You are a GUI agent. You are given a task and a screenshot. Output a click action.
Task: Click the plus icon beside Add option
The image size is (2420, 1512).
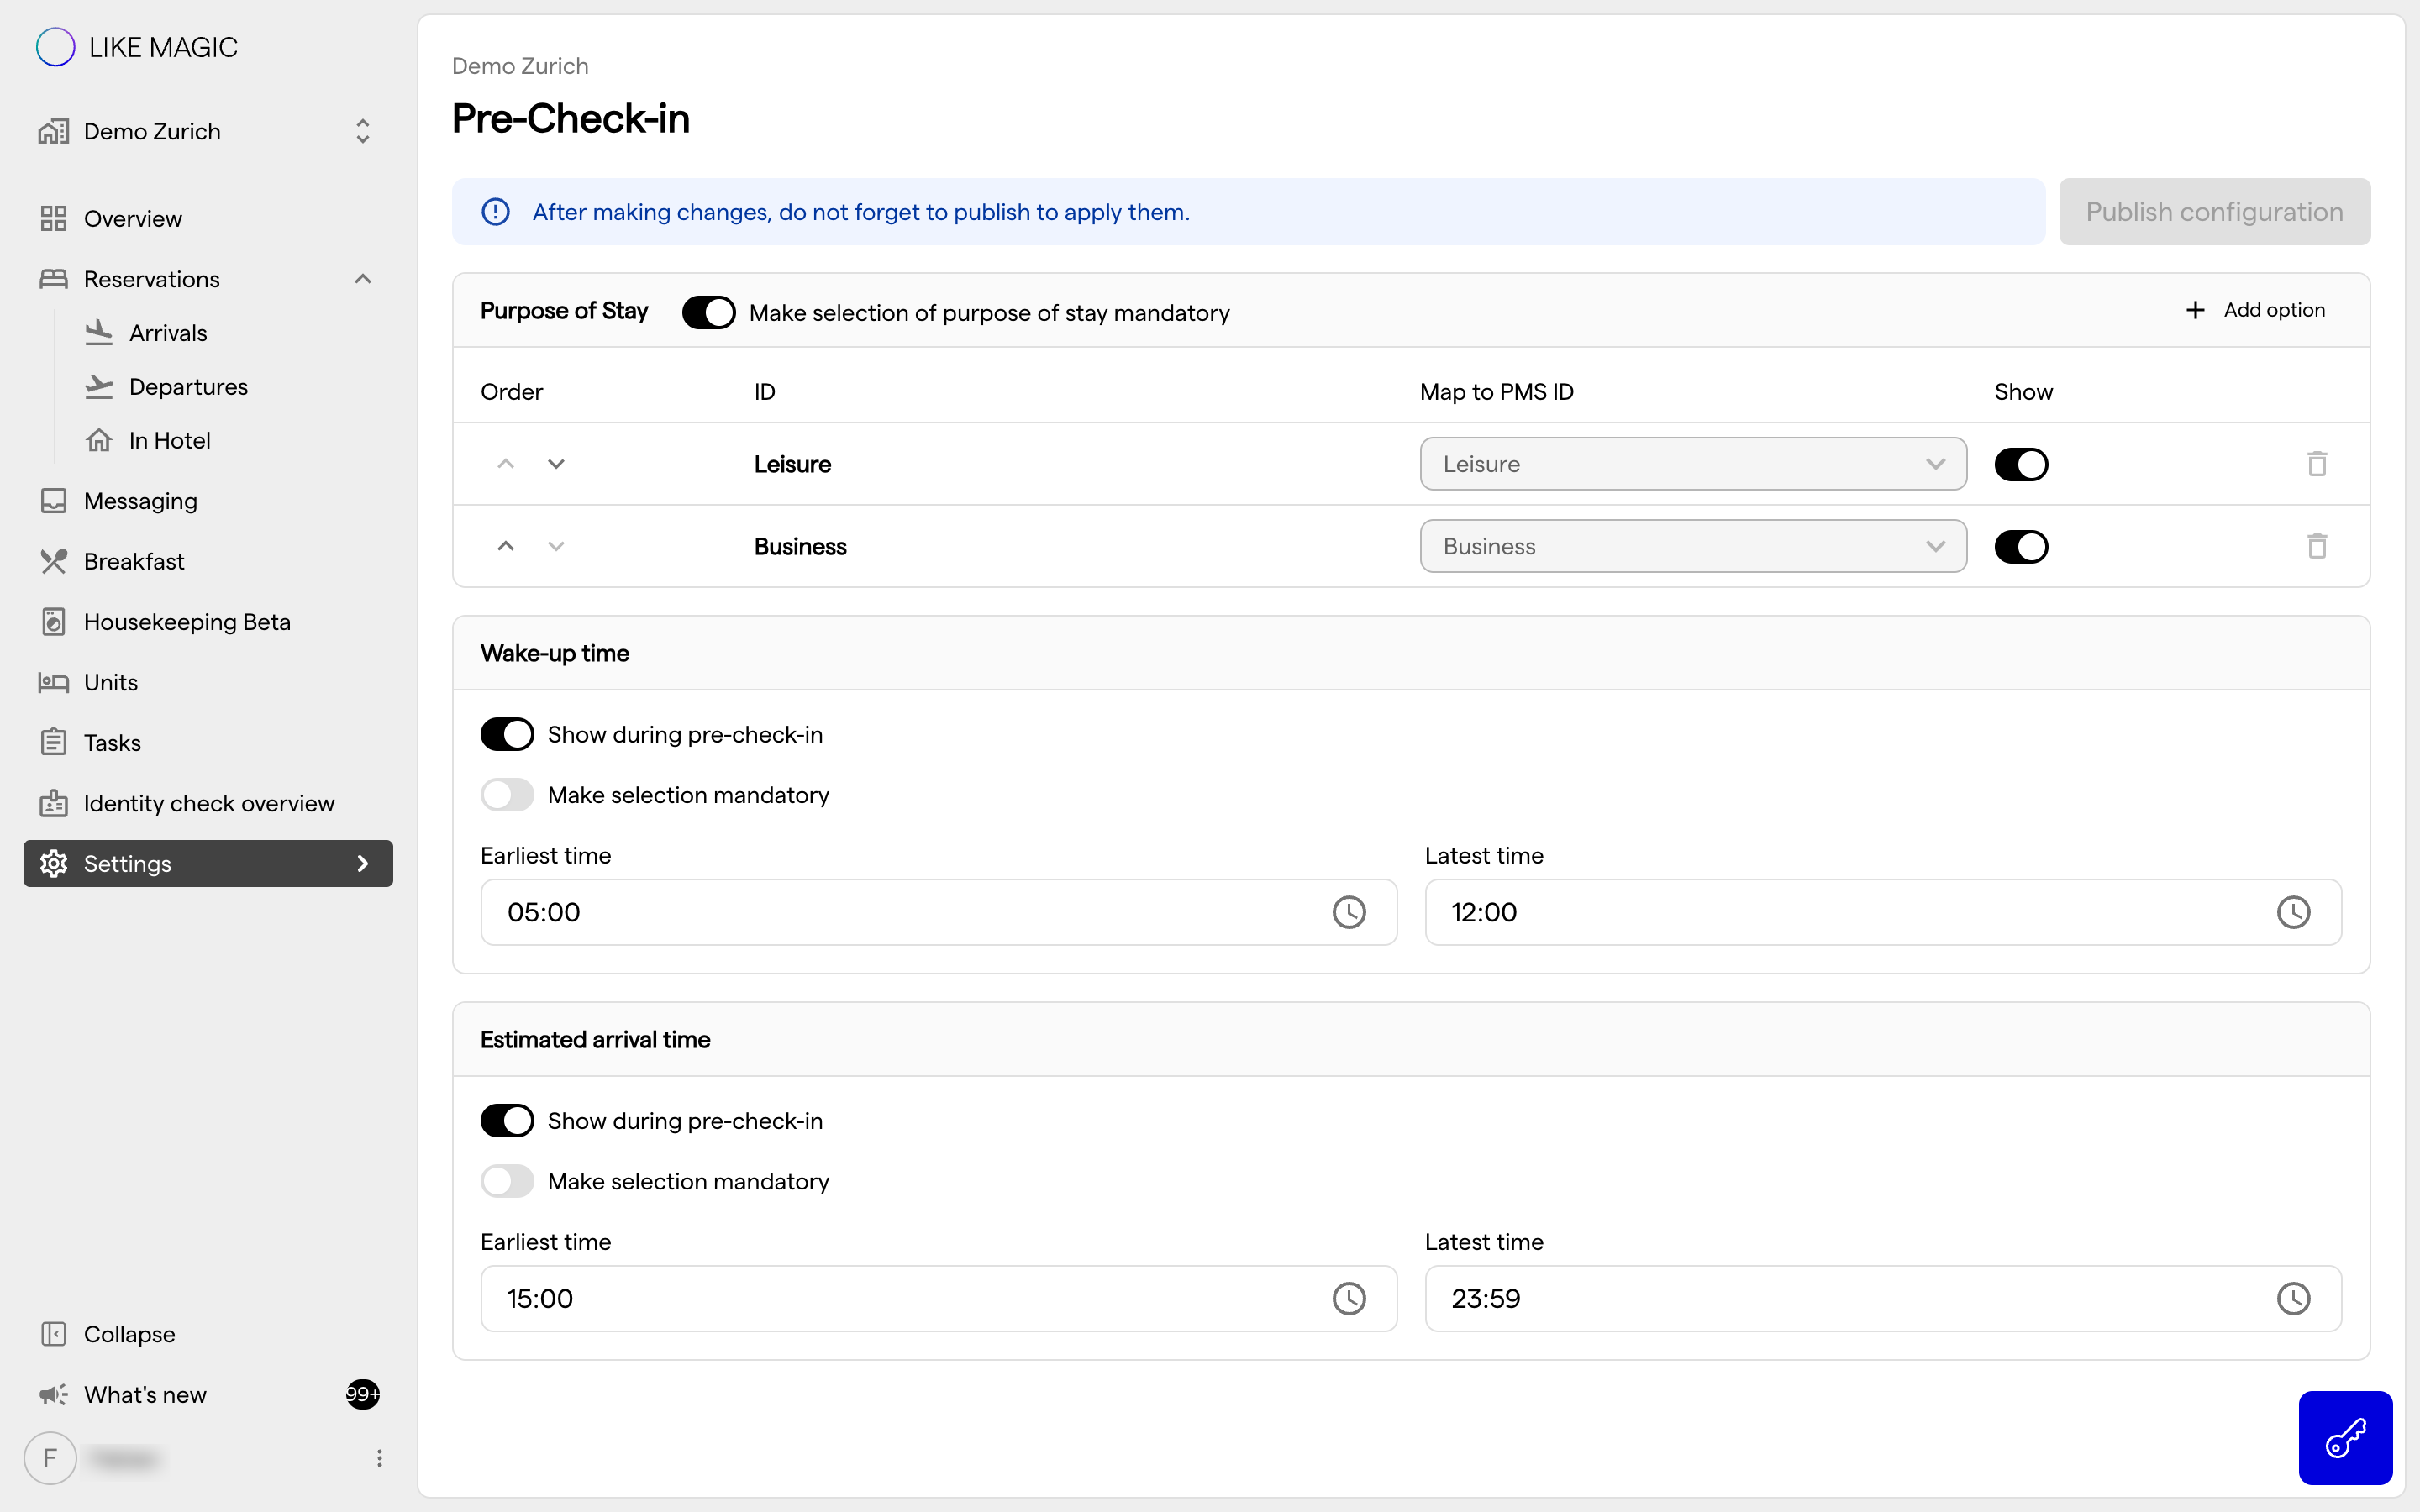click(x=2195, y=310)
